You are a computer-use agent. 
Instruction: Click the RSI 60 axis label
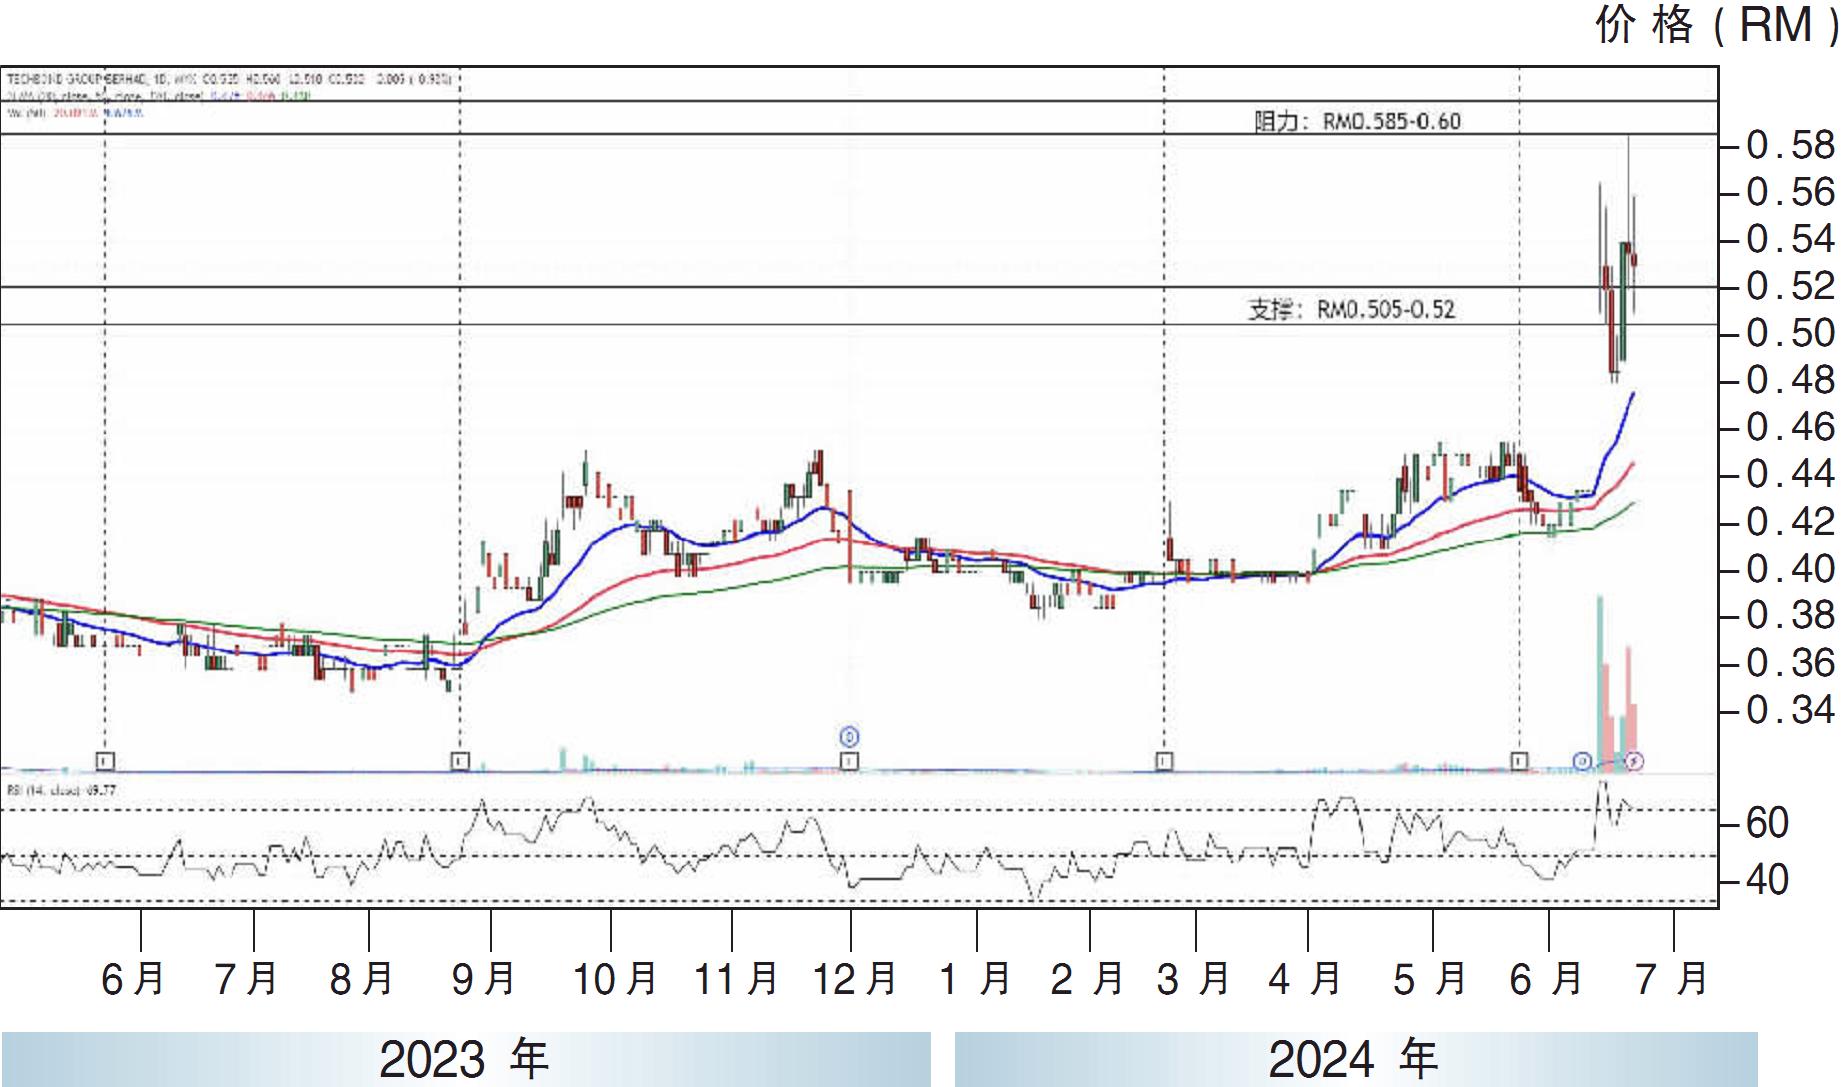(x=1767, y=823)
